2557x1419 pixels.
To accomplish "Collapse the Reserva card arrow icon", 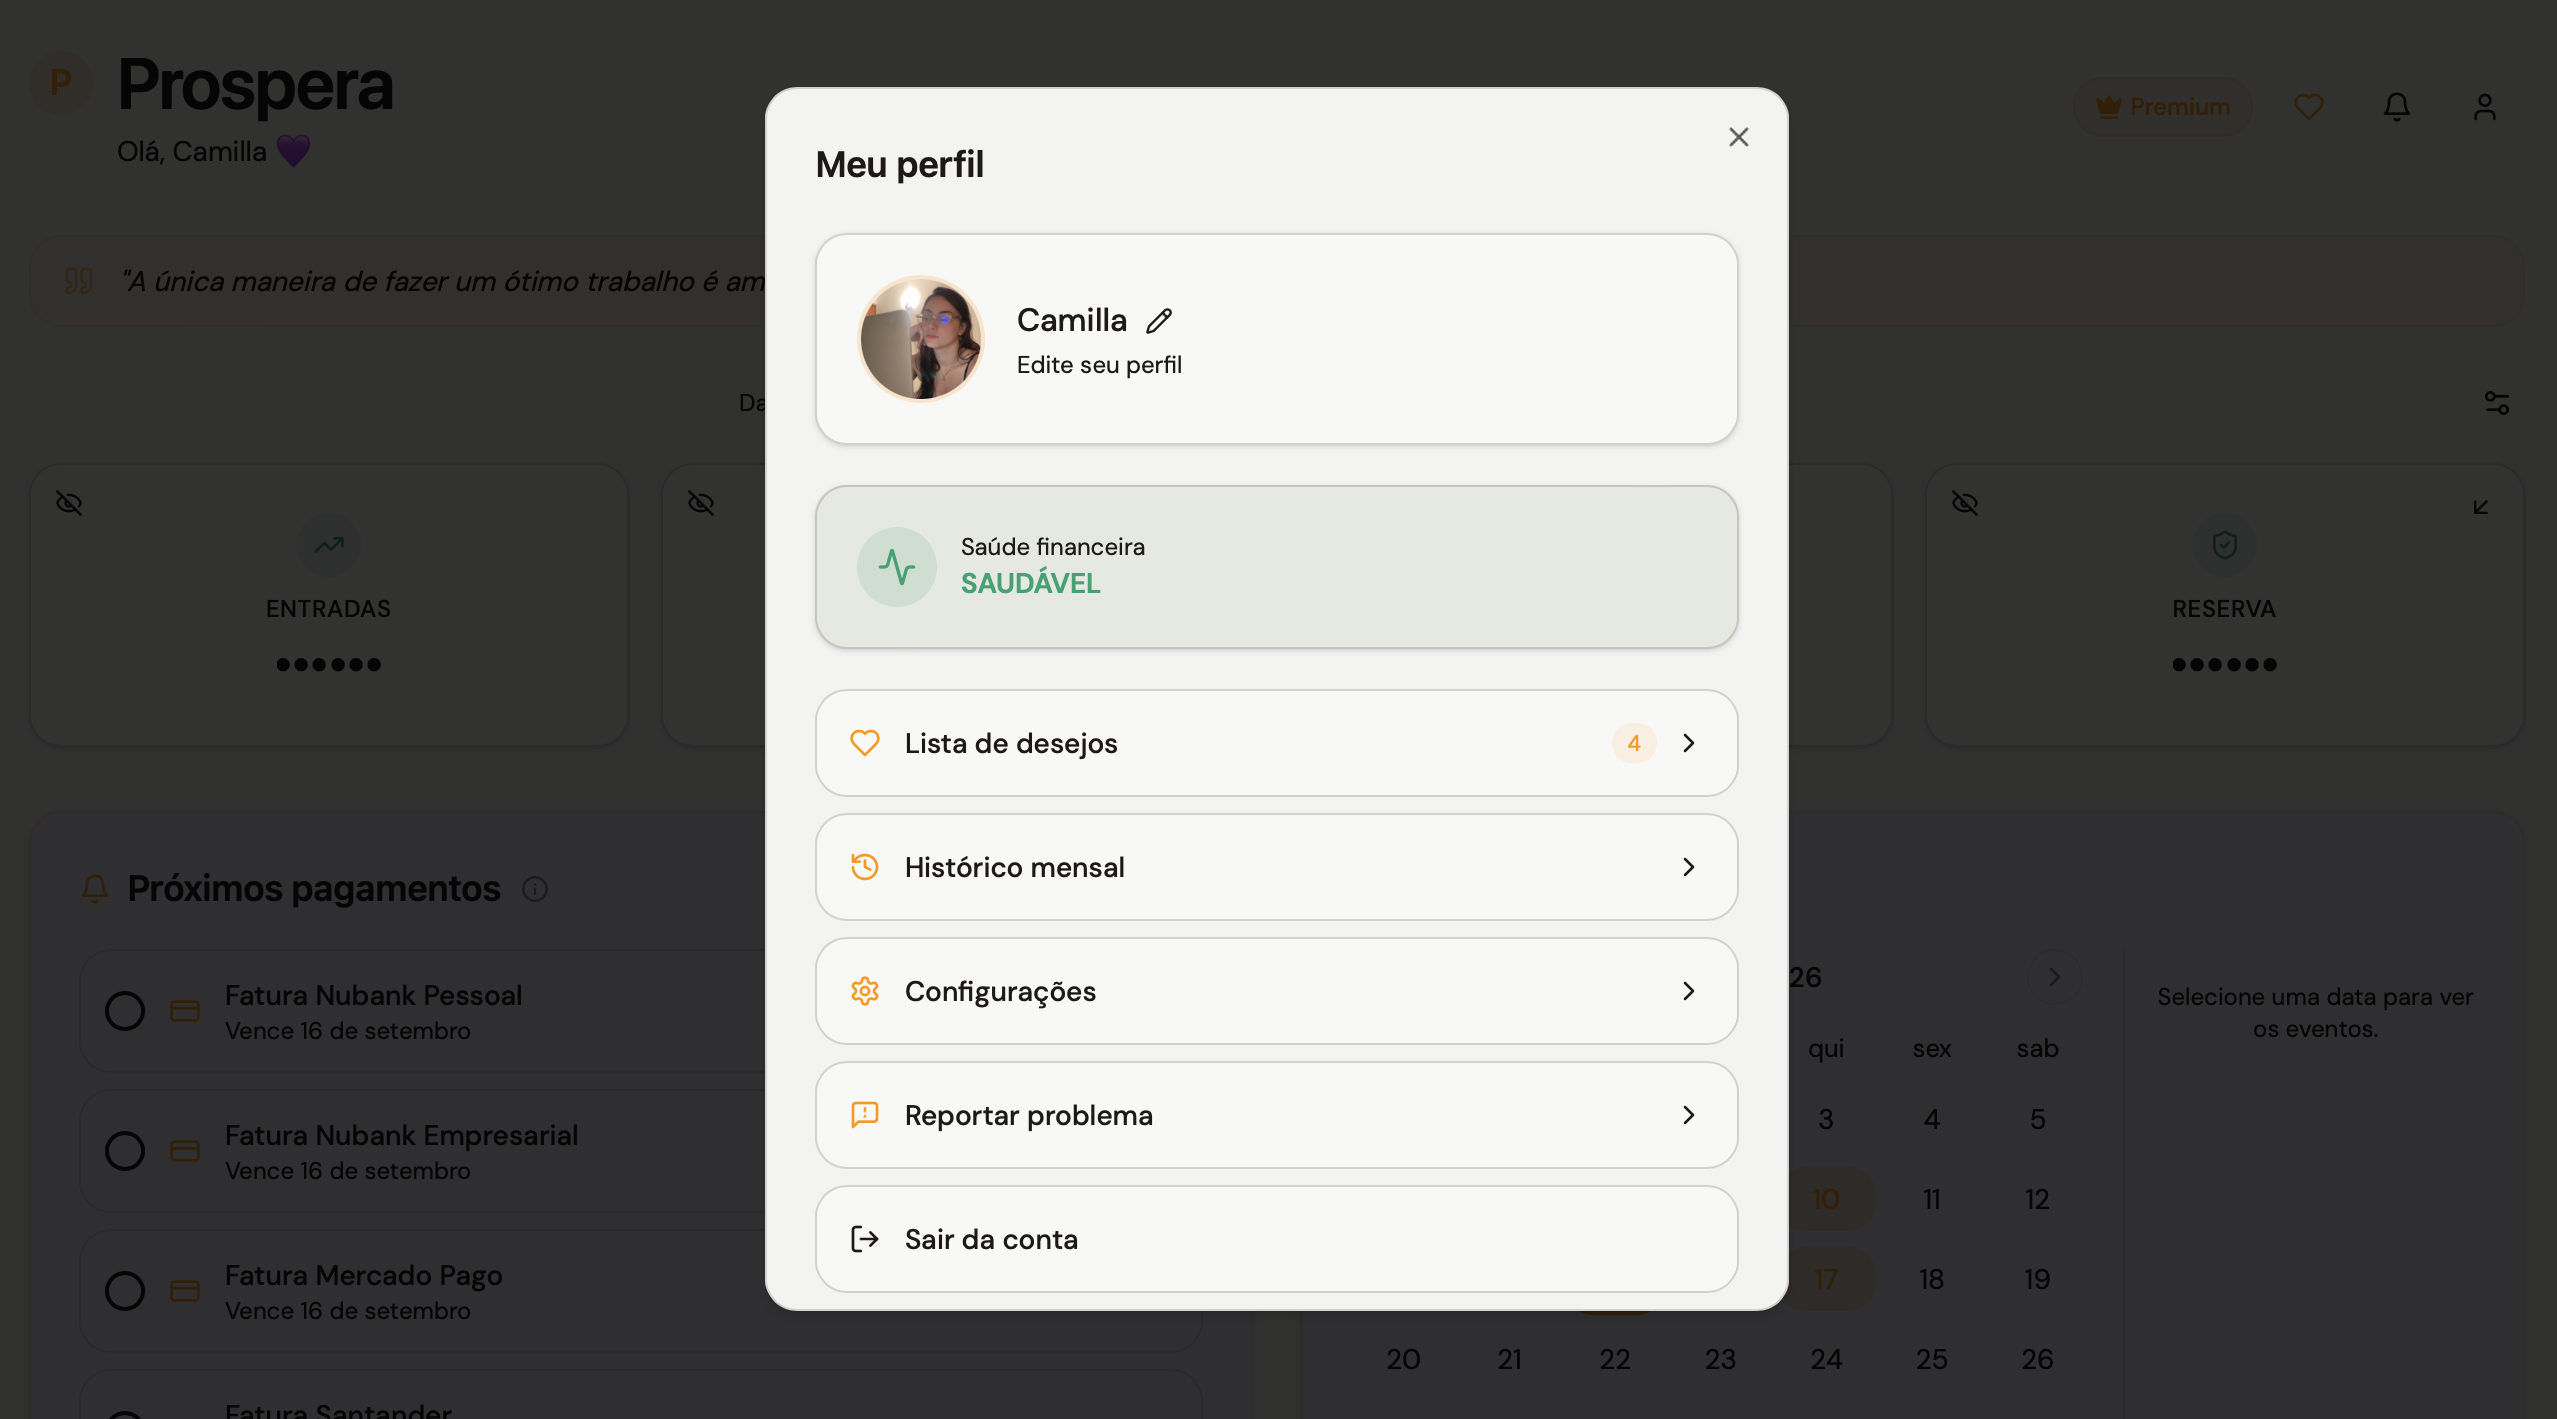I will [2481, 507].
